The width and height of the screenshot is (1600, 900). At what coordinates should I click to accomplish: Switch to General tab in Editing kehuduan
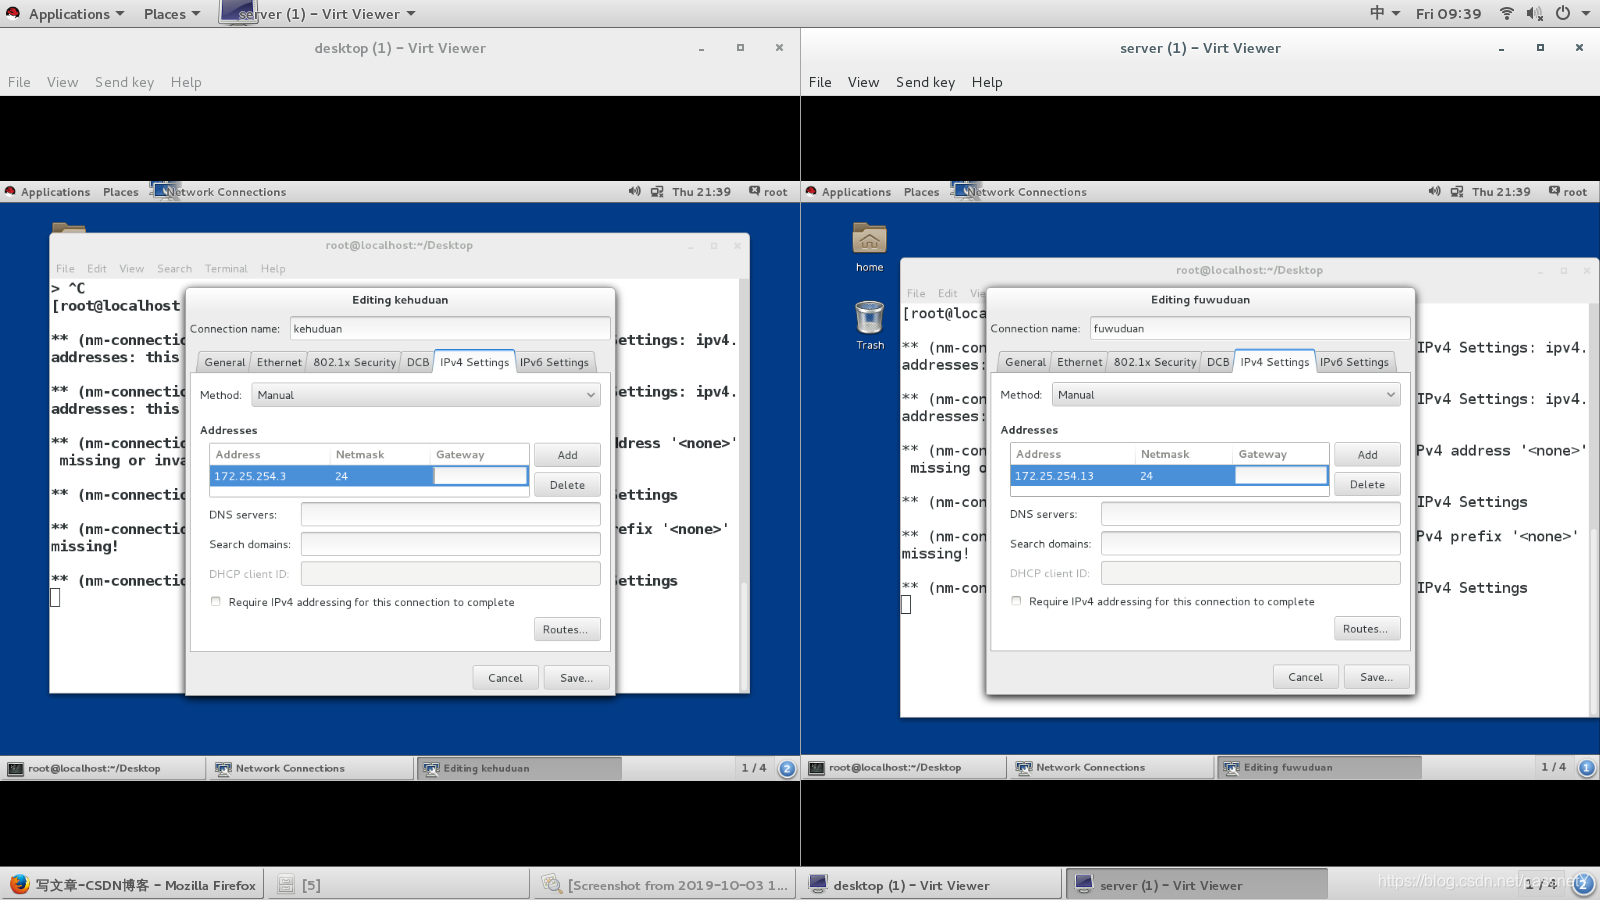pos(224,362)
